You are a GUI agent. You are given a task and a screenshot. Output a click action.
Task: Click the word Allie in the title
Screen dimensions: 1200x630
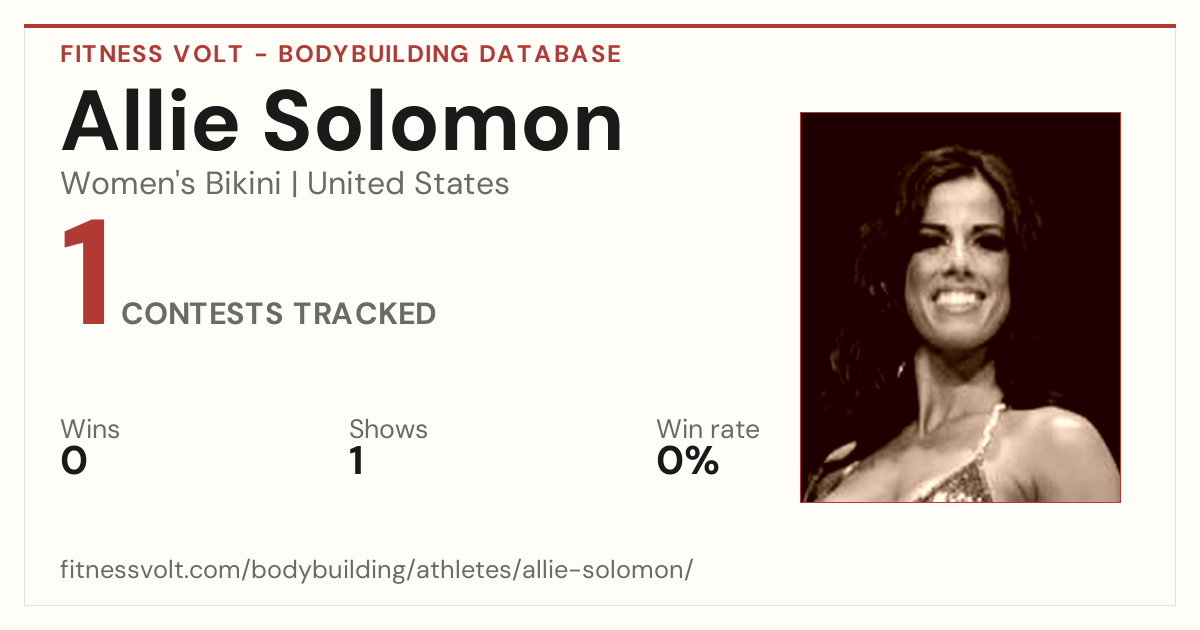(151, 121)
